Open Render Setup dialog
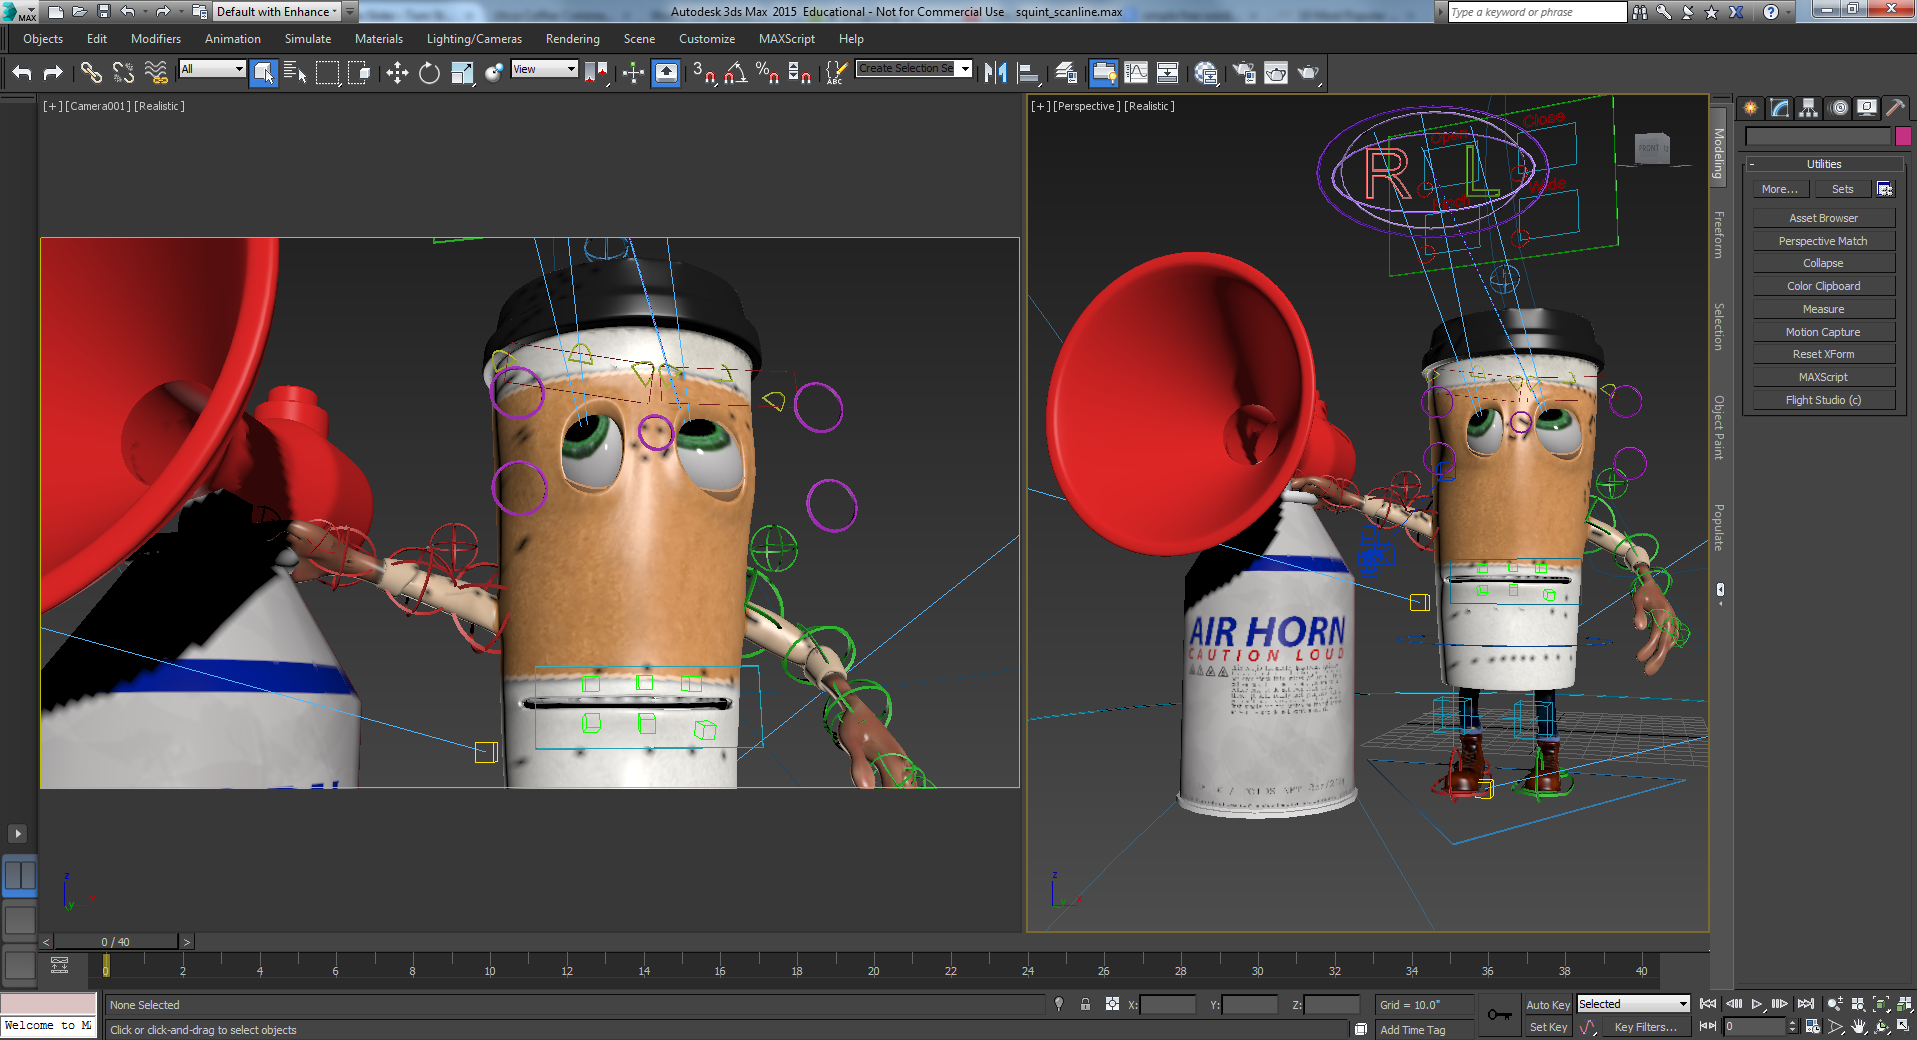The height and width of the screenshot is (1040, 1917). 1244,72
